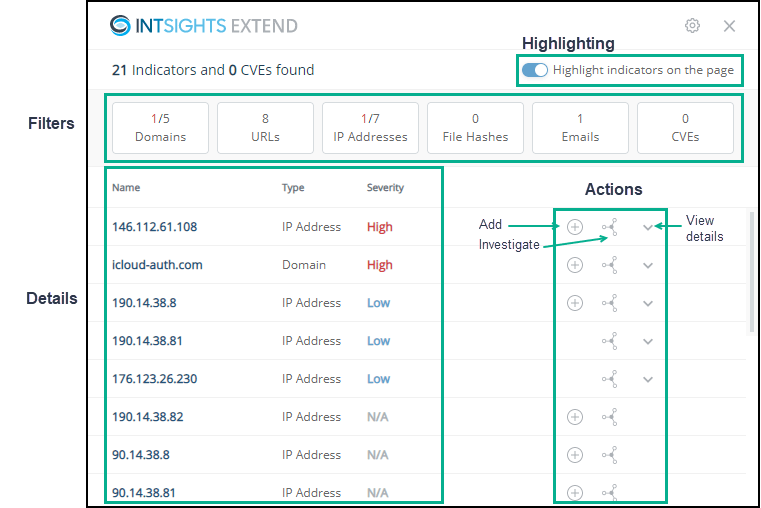Select the 190.14.38.81 name cell

coord(147,341)
